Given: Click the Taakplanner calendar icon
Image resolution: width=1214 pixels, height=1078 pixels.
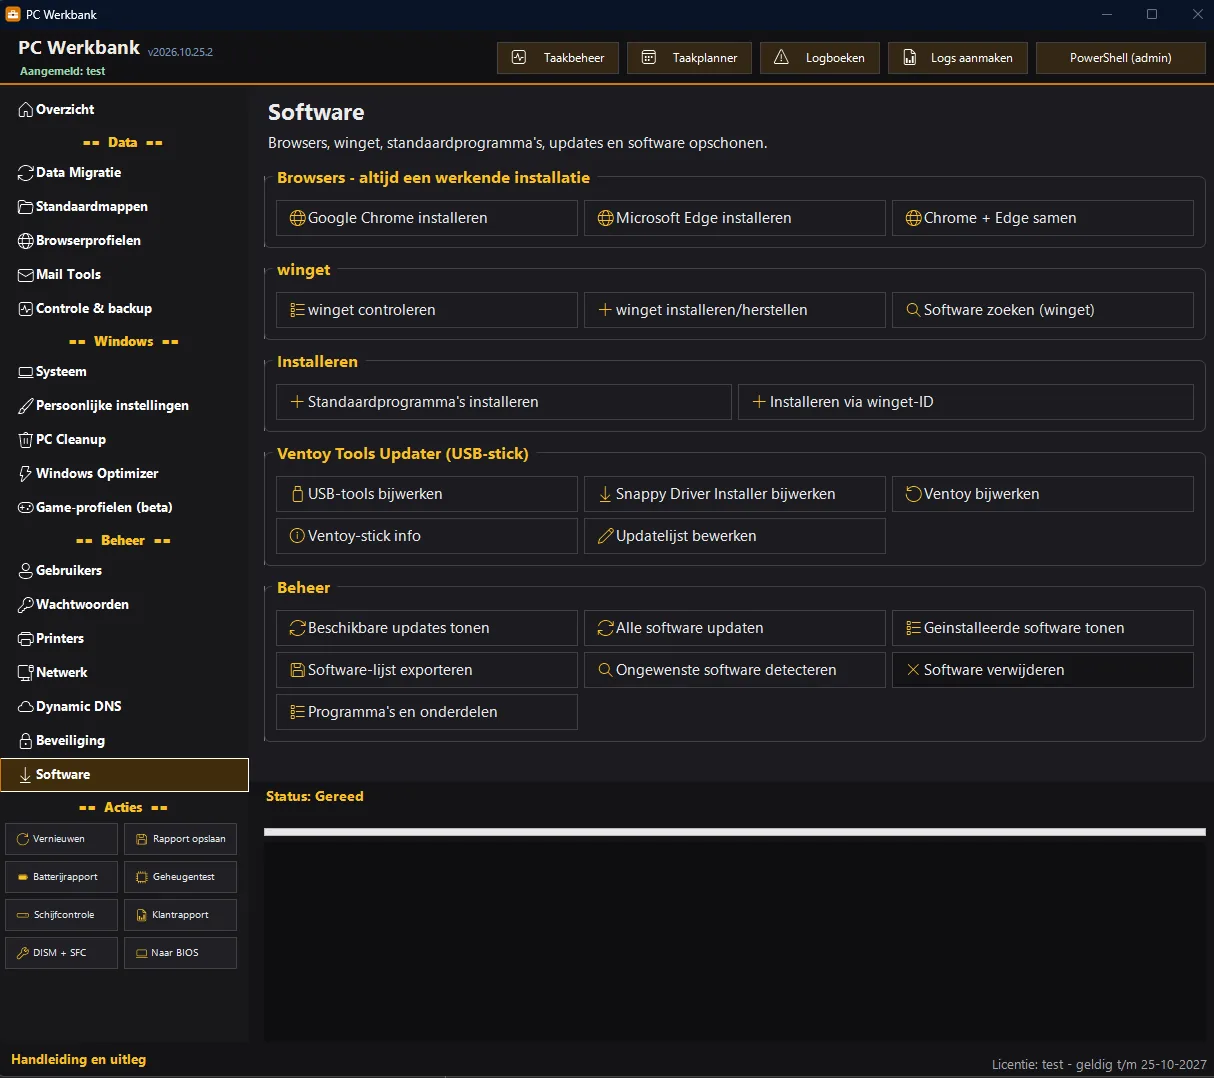Looking at the screenshot, I should click(x=648, y=58).
